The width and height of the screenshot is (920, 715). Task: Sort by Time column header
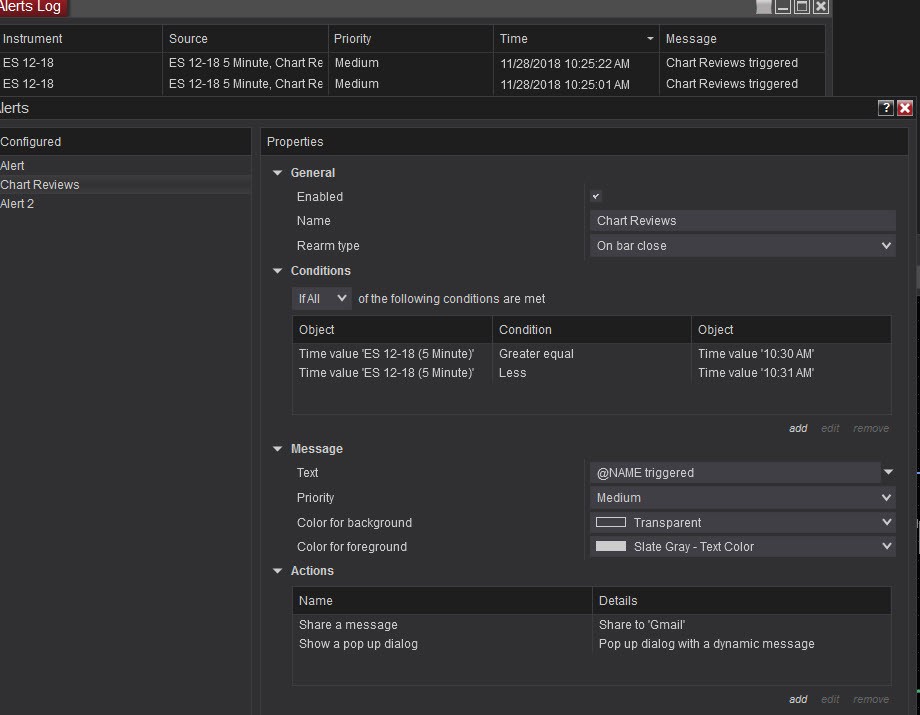click(x=576, y=39)
